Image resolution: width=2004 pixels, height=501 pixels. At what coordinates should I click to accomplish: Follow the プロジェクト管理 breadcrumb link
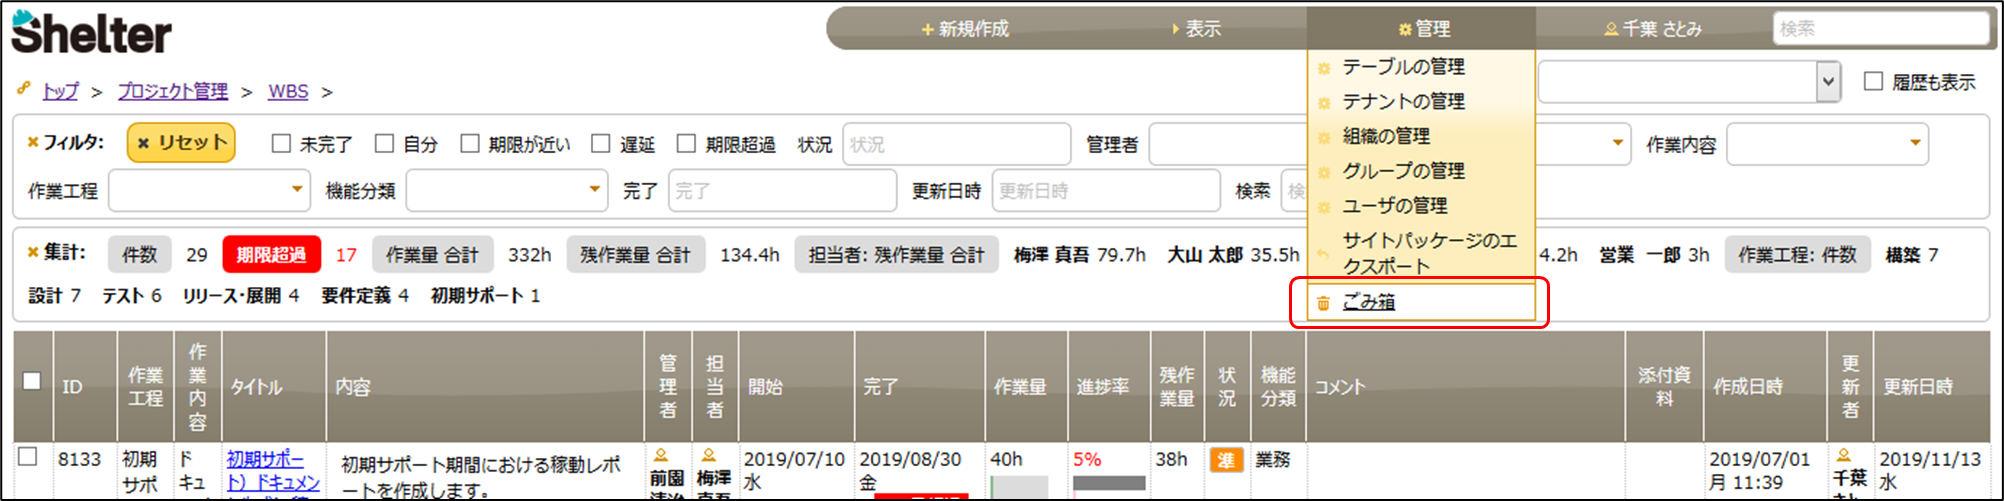pos(173,91)
